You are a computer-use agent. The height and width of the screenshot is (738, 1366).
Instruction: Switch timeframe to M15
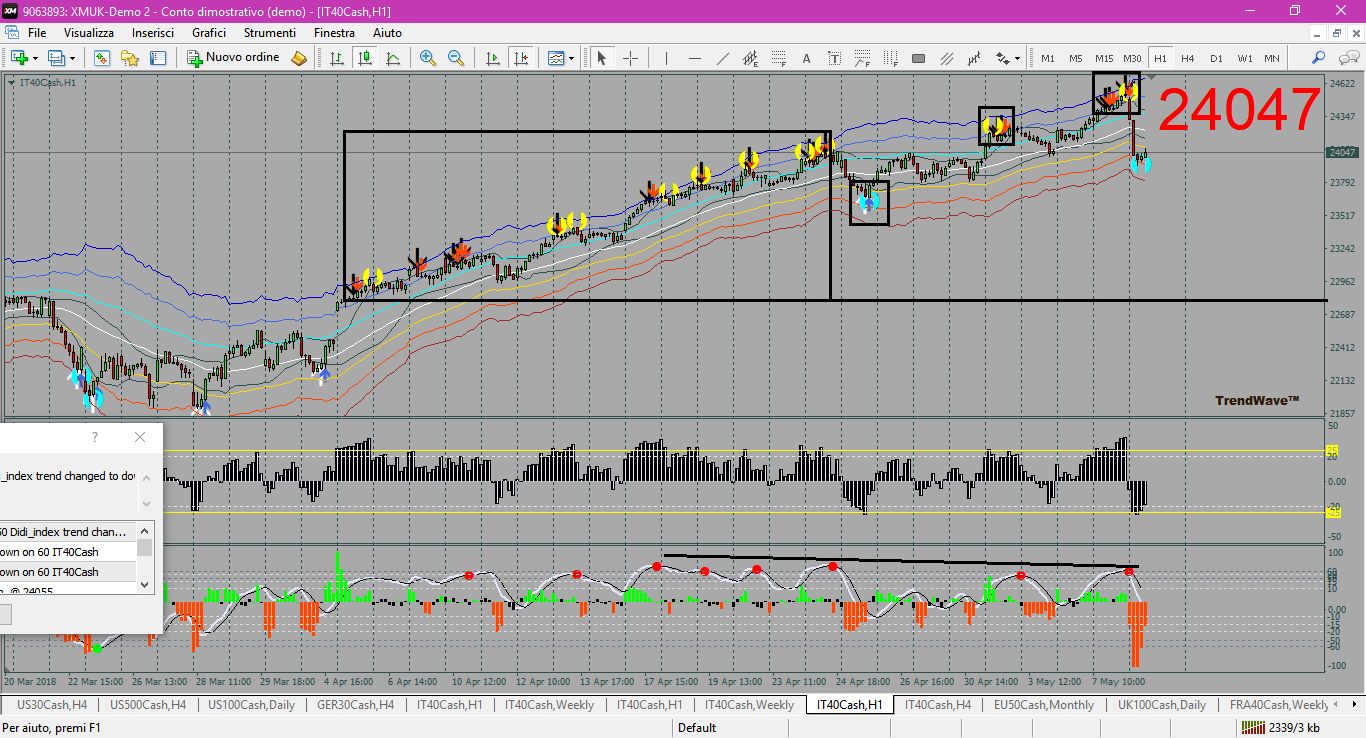point(1104,58)
